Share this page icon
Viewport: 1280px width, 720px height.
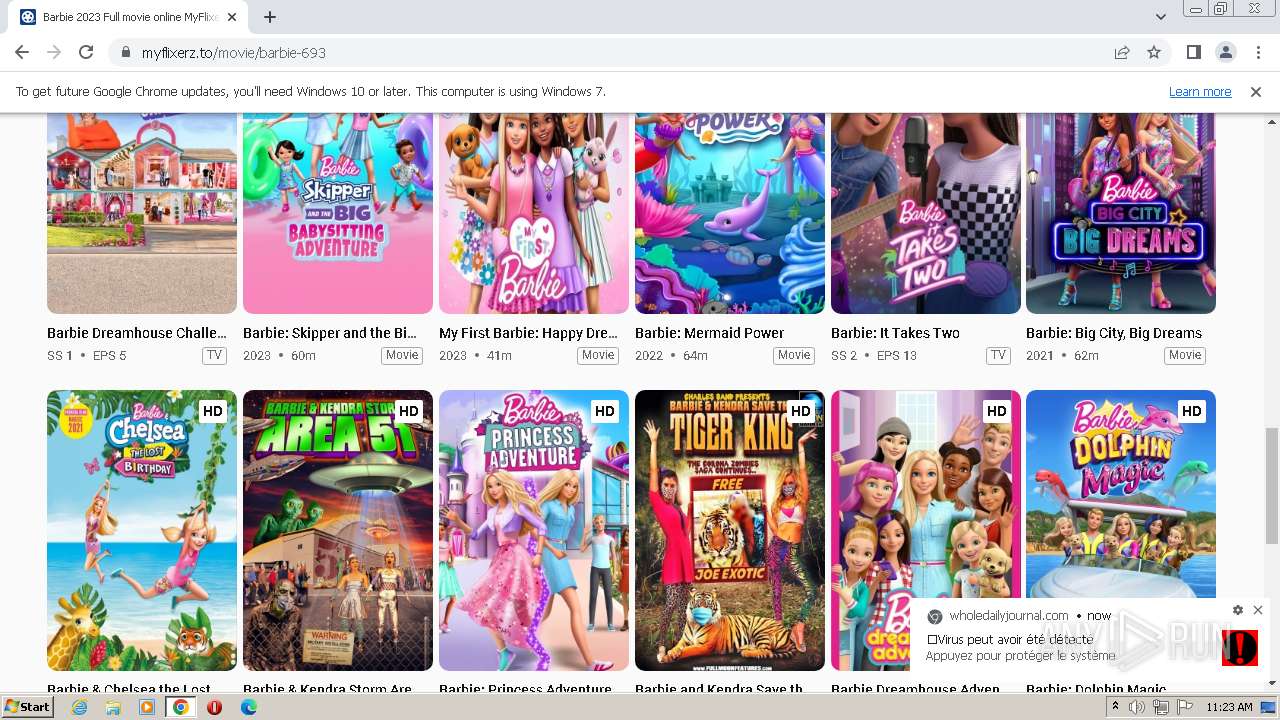point(1122,52)
